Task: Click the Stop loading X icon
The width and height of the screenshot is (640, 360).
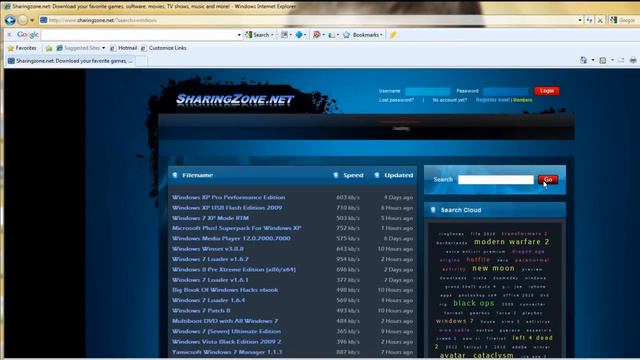Action: click(600, 20)
